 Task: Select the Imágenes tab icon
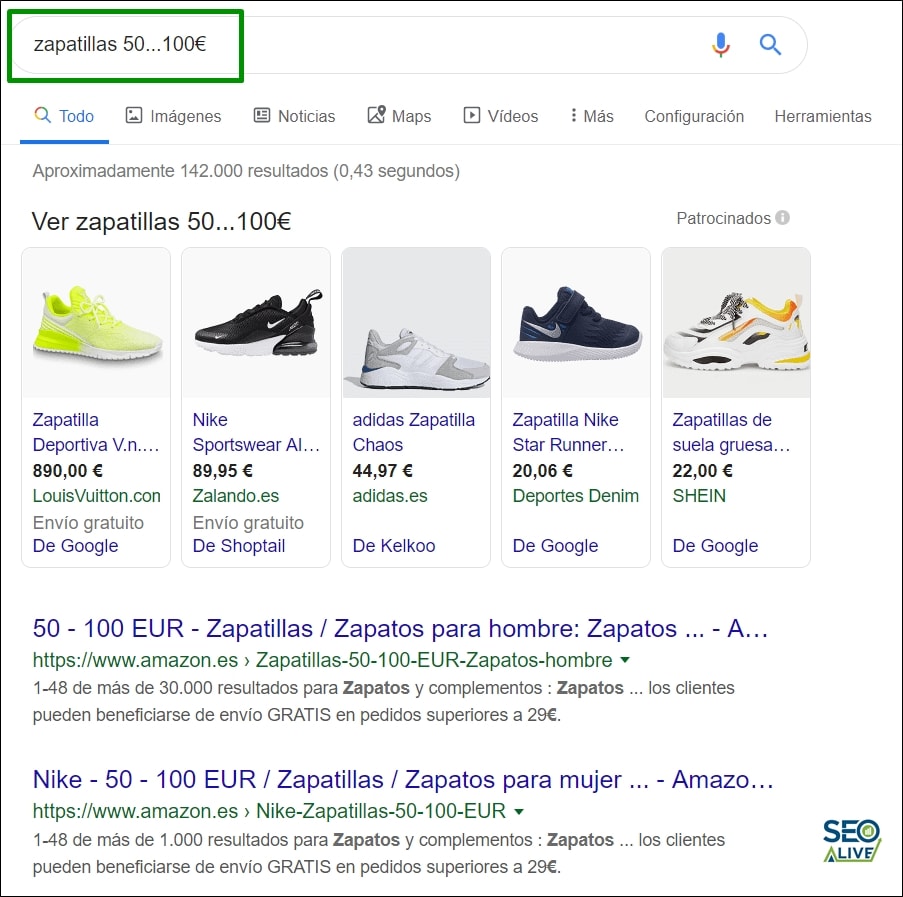tap(135, 116)
